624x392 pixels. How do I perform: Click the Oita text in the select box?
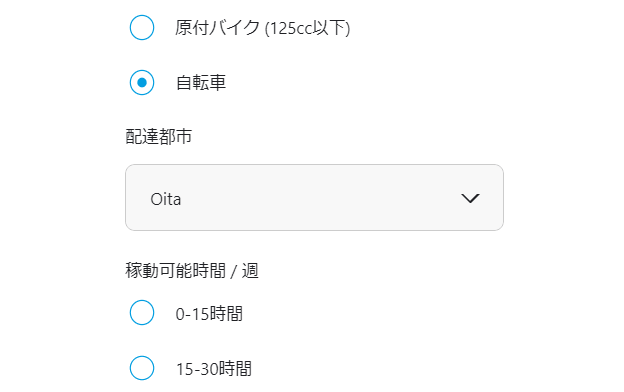tap(166, 199)
